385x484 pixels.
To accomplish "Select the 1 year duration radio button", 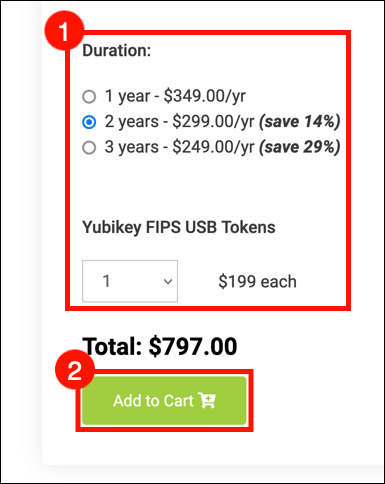I will point(89,97).
